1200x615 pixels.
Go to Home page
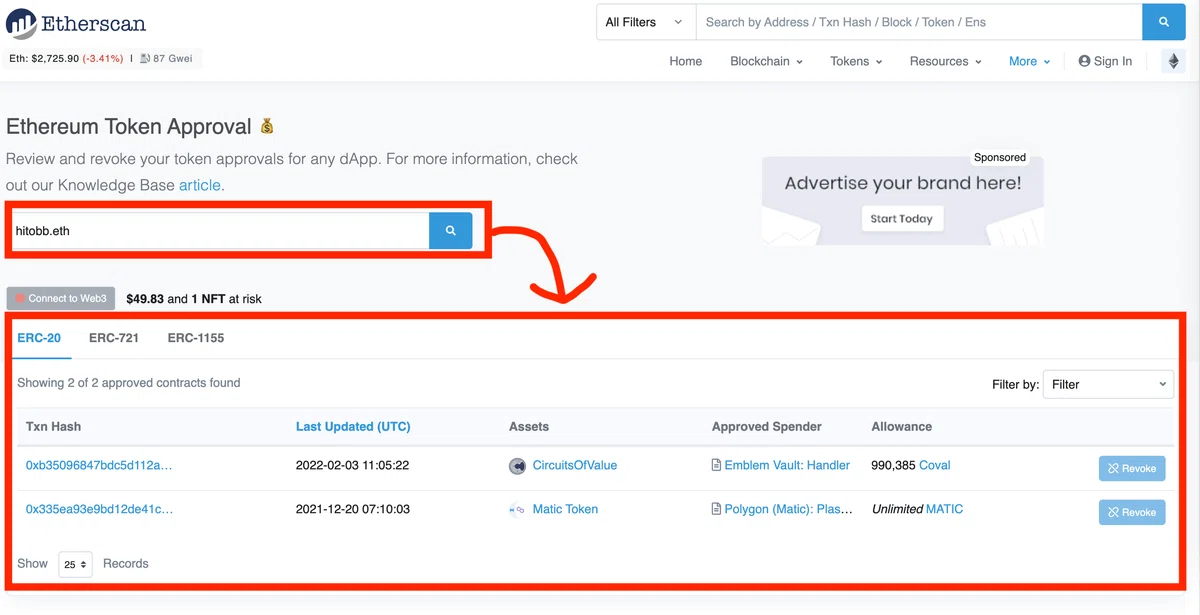pos(686,61)
